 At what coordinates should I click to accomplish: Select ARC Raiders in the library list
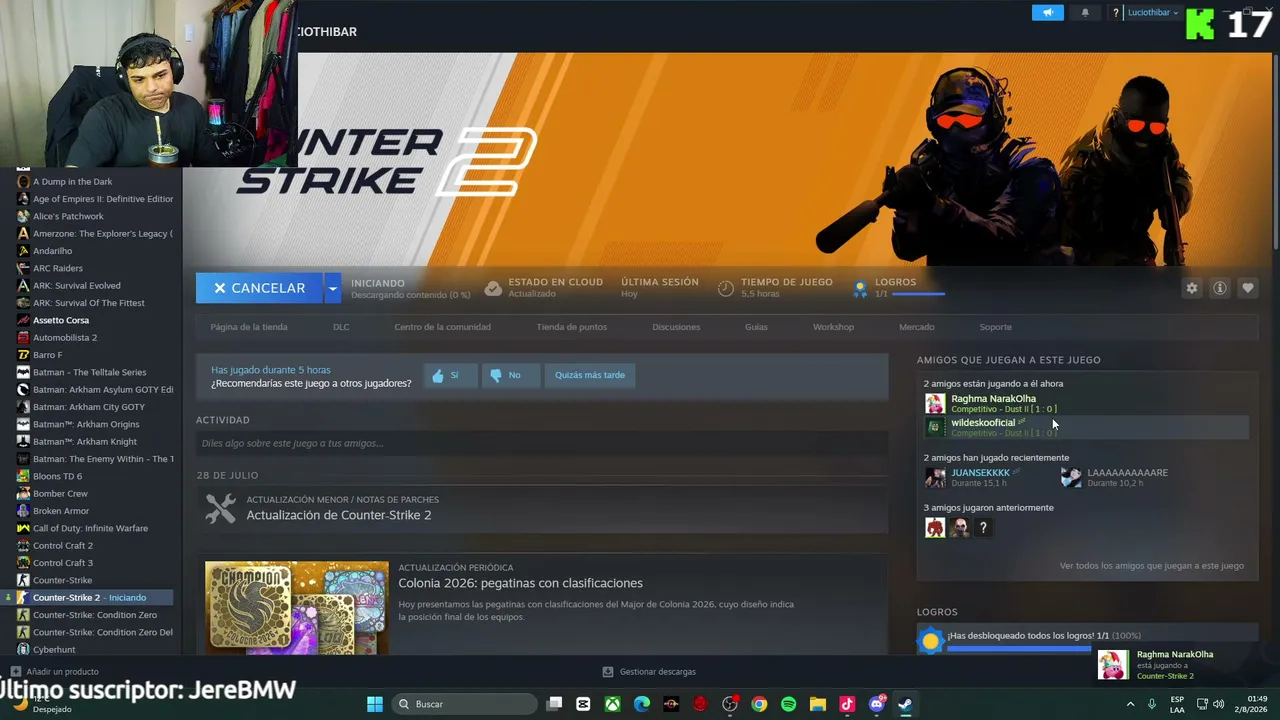pos(58,268)
